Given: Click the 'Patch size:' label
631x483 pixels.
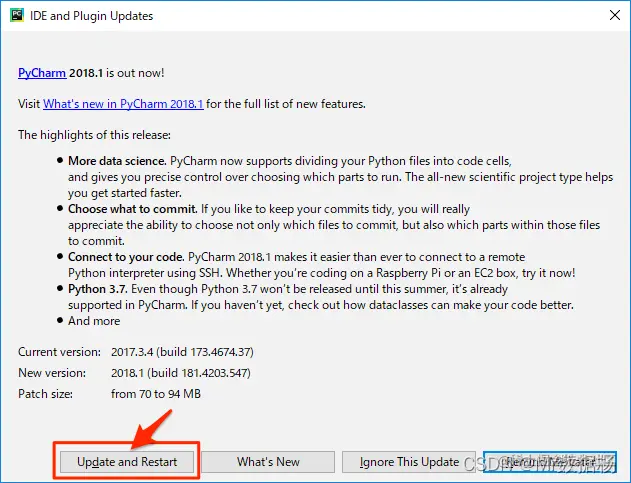Looking at the screenshot, I should (x=45, y=394).
